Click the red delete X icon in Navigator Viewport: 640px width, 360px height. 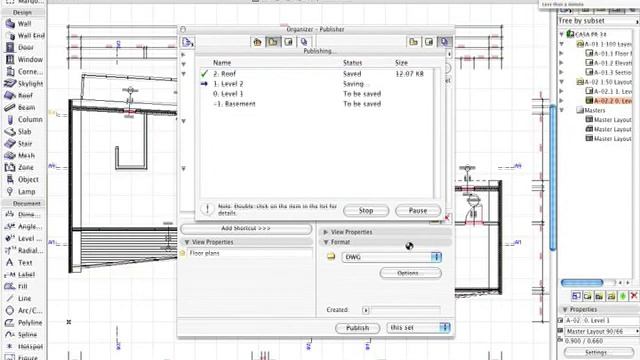[634, 296]
